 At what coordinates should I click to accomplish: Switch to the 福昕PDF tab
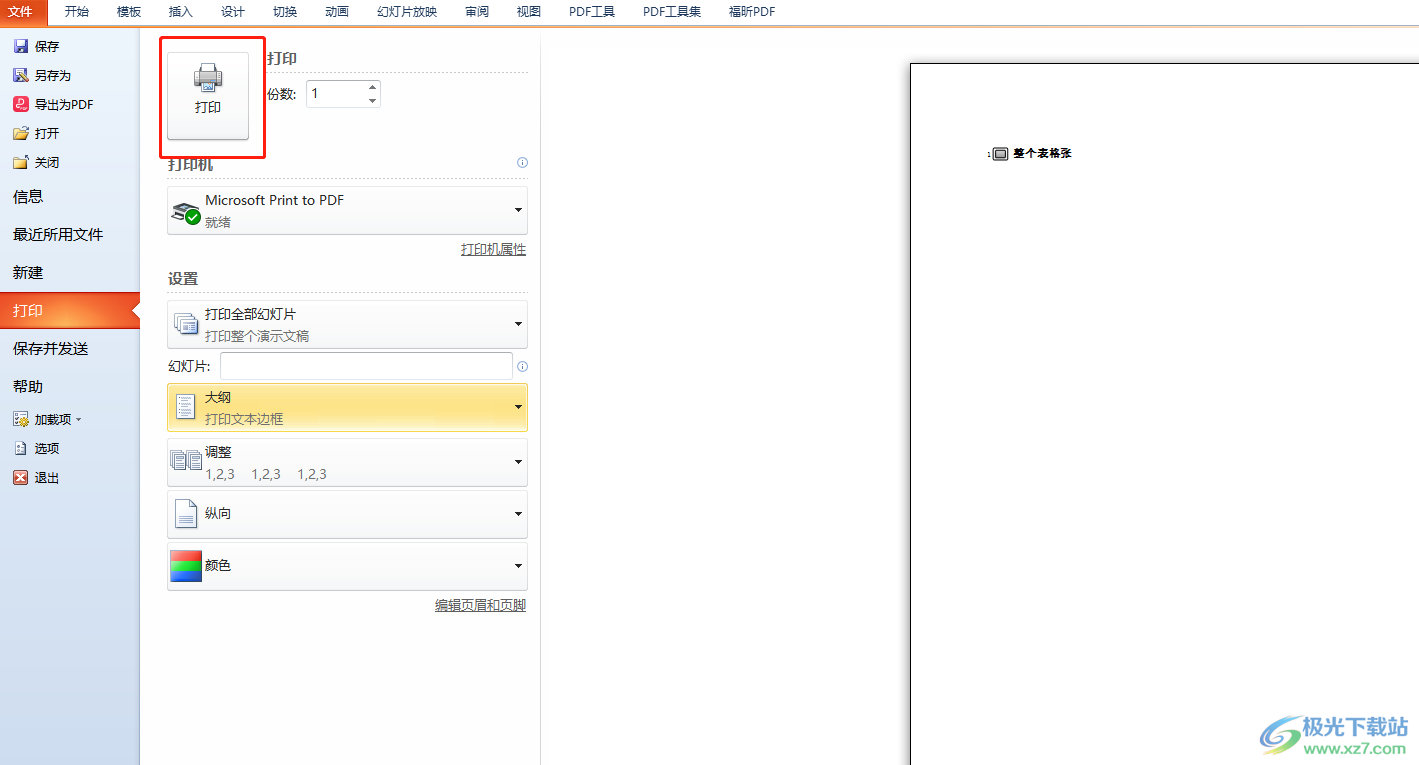click(x=752, y=12)
